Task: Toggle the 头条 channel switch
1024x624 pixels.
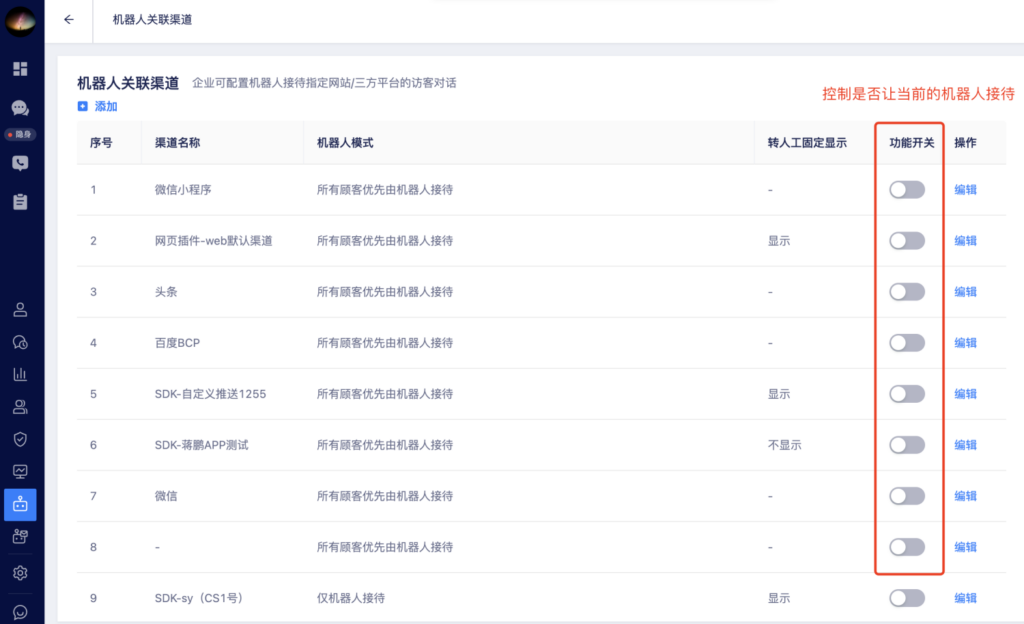Action: tap(907, 292)
